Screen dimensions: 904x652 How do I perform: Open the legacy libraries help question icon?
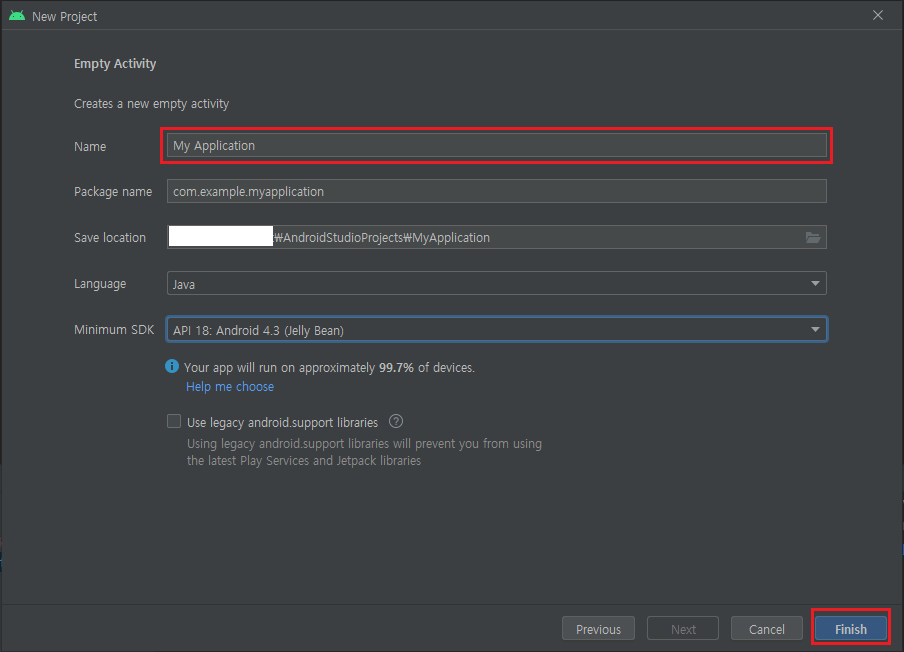point(396,421)
